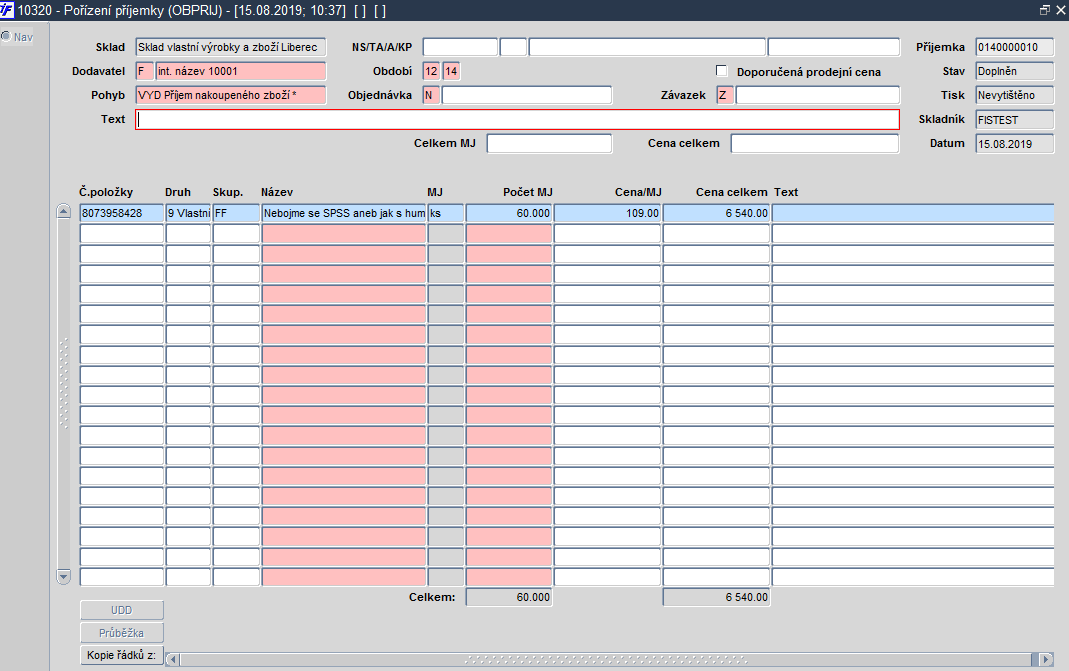Click the header Cena celkem field
Screen dimensions: 1069x671
pyautogui.click(x=815, y=143)
